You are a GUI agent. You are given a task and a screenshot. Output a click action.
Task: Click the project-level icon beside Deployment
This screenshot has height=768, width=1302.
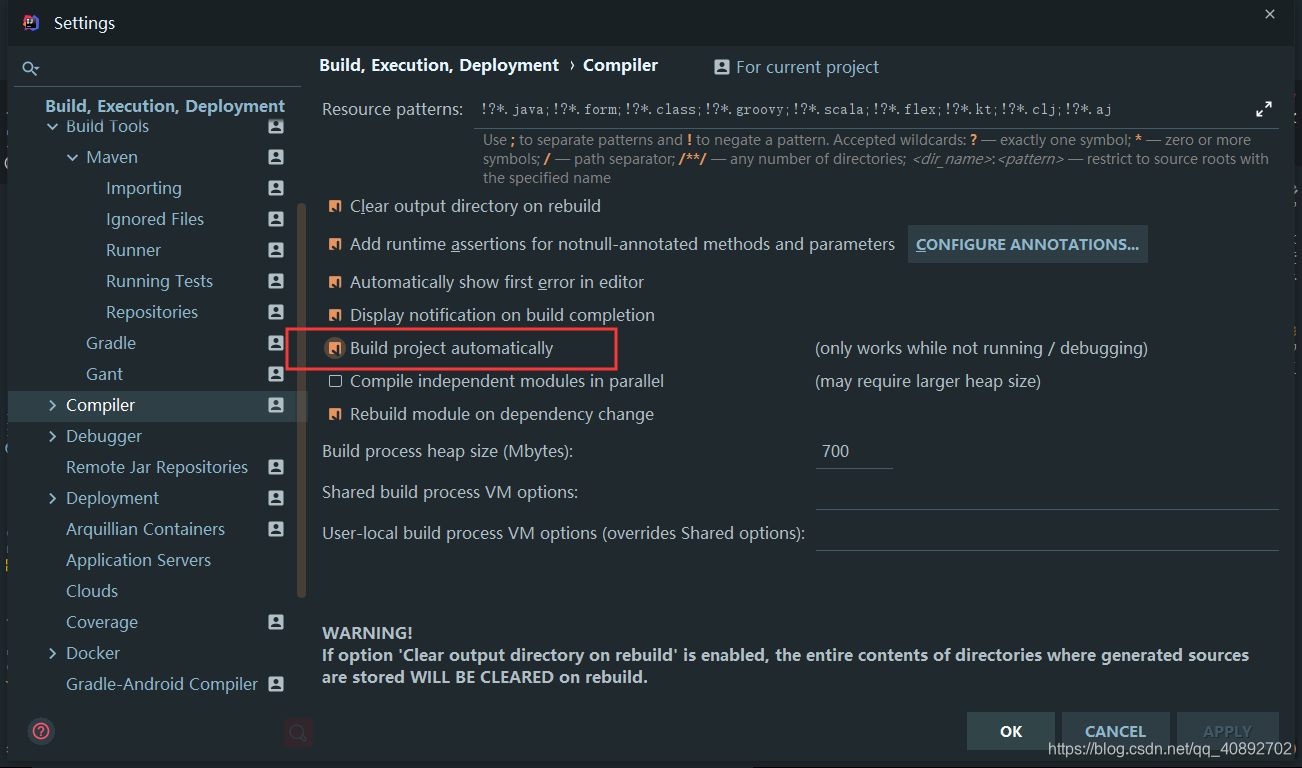pos(276,498)
